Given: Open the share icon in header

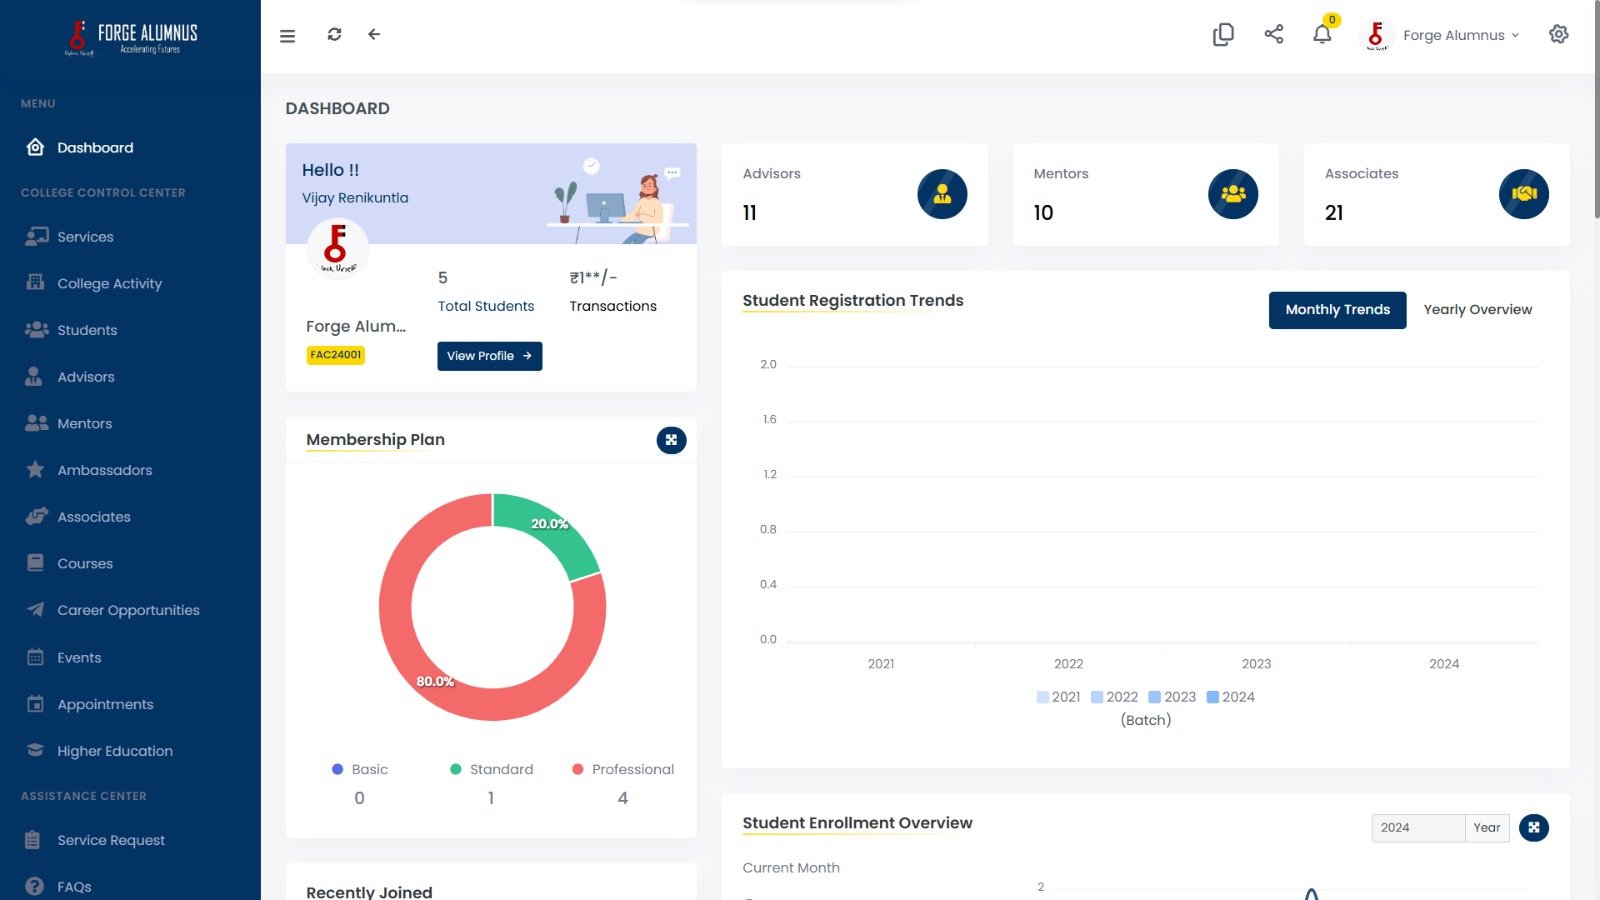Looking at the screenshot, I should [x=1273, y=35].
